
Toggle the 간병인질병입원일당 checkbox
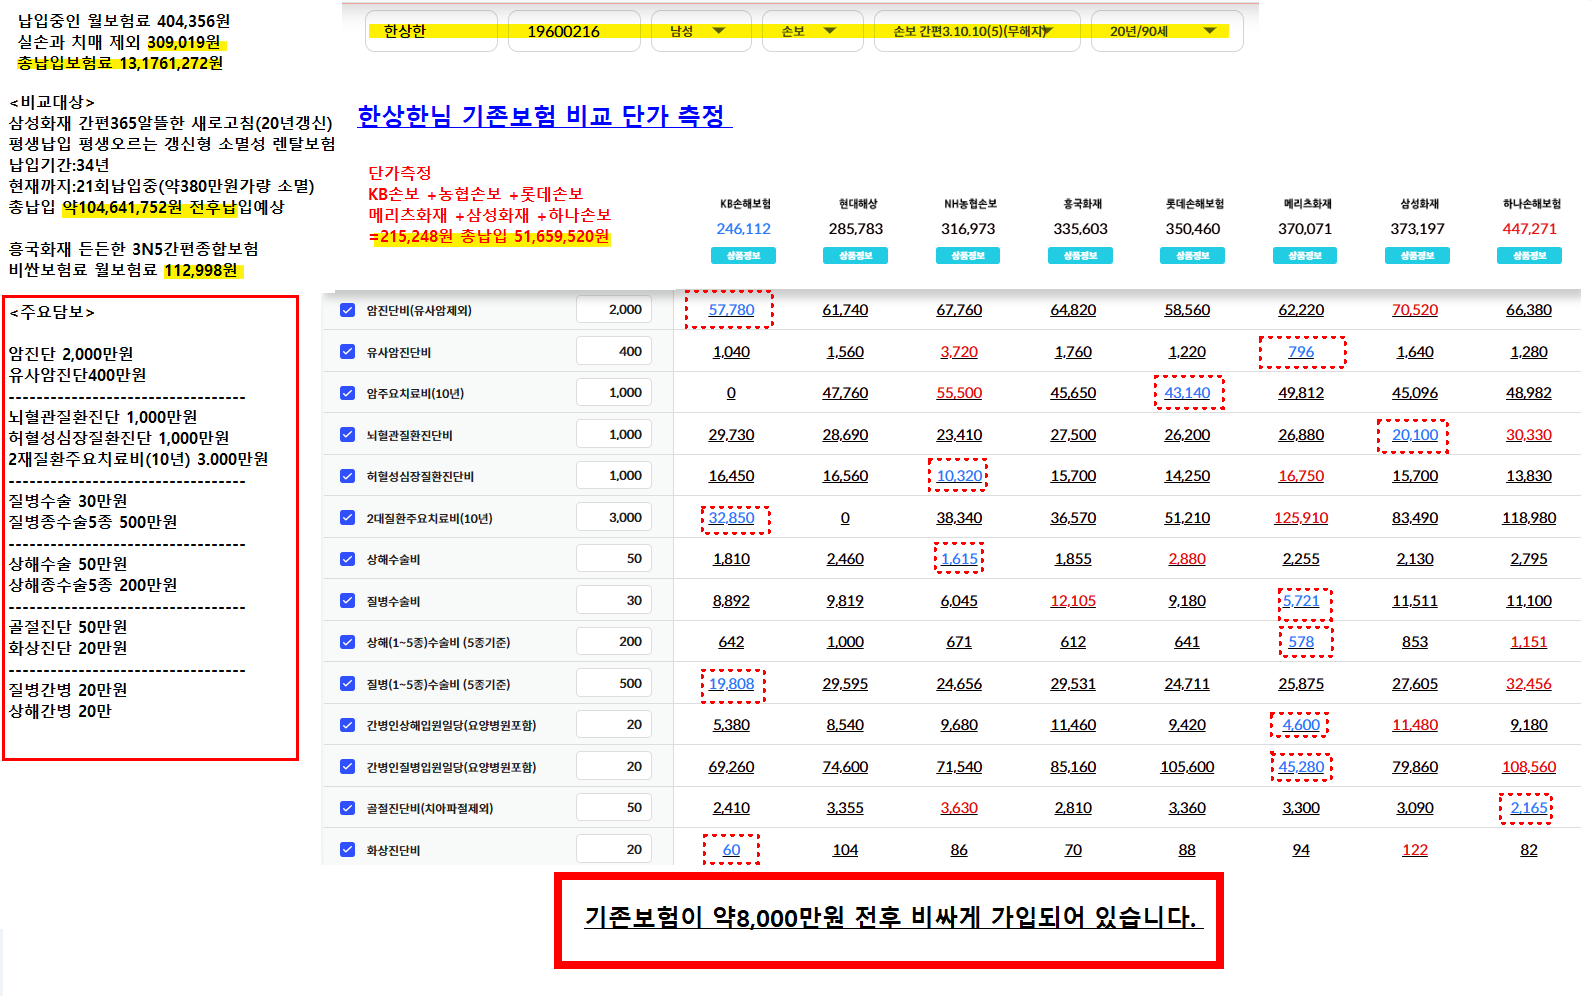click(347, 767)
